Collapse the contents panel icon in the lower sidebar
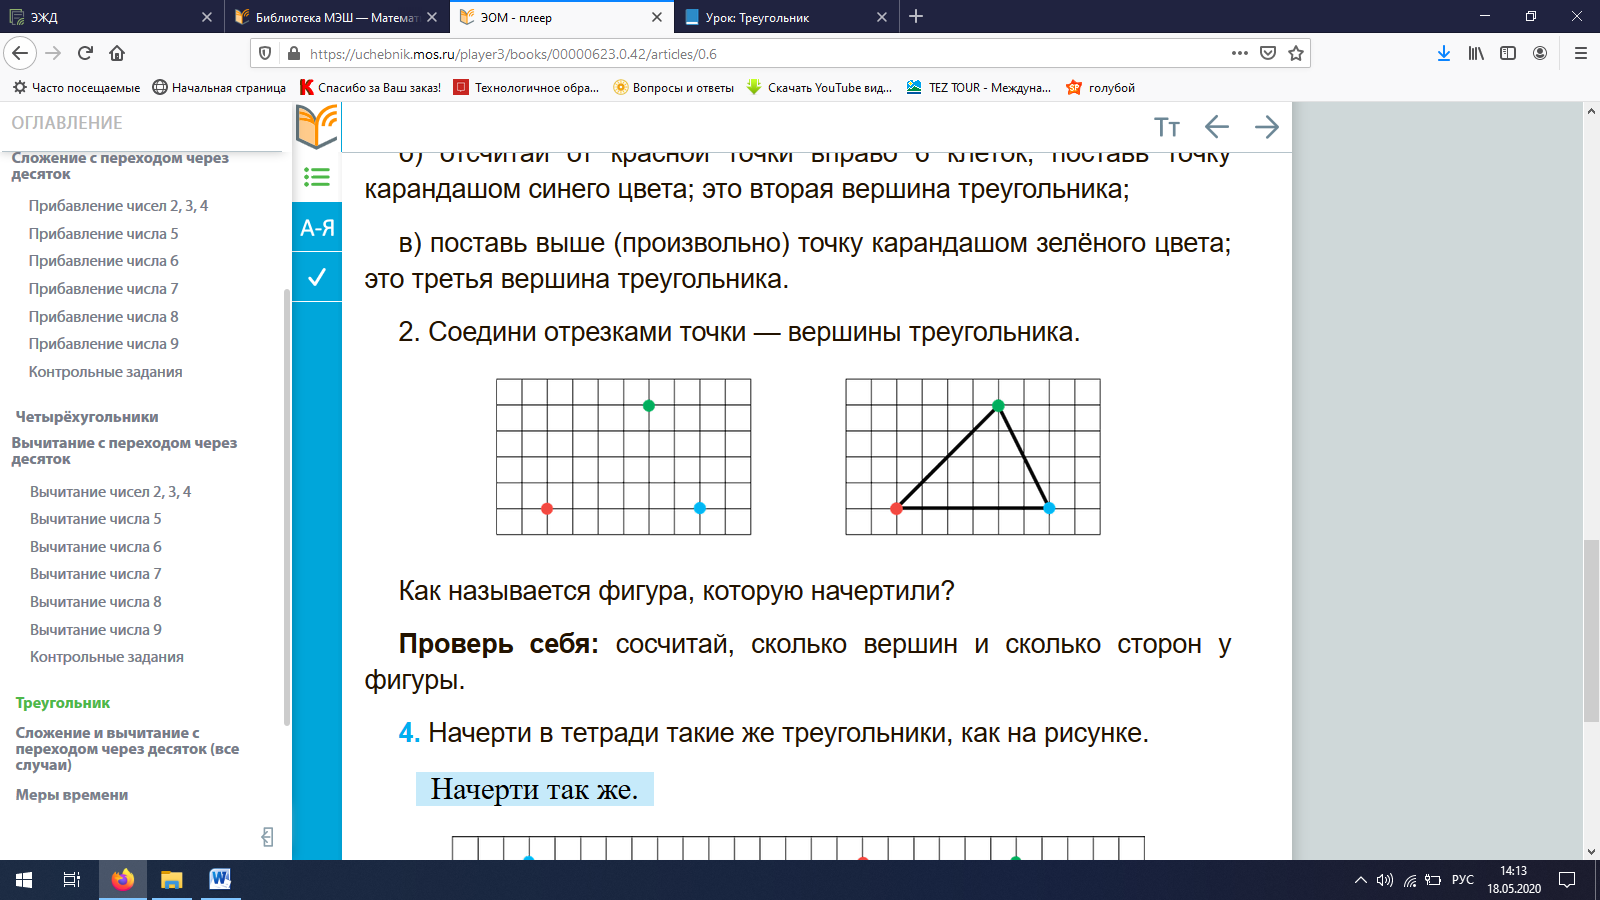 pos(267,837)
